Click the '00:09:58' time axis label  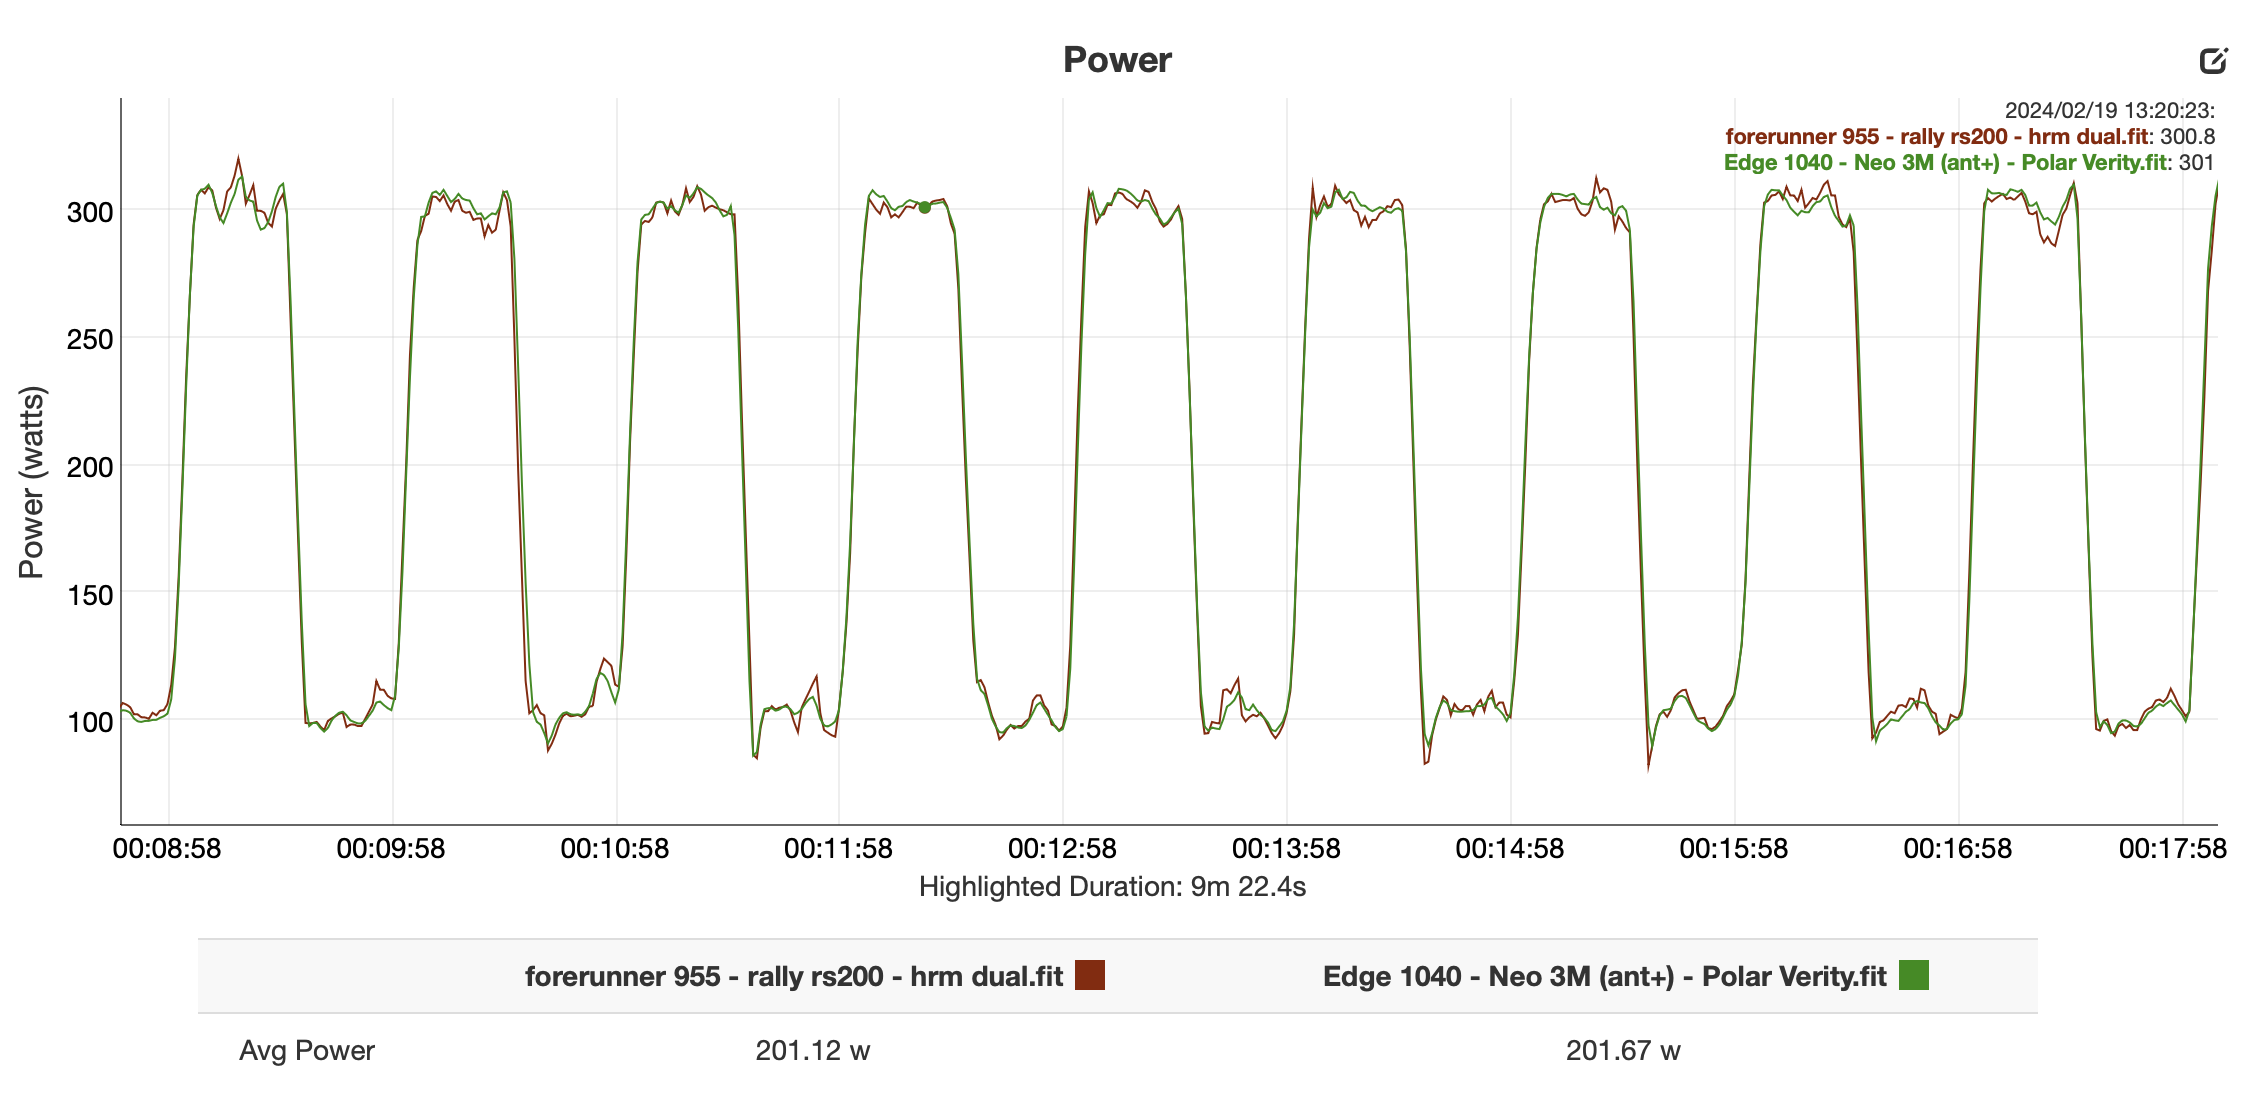click(391, 849)
